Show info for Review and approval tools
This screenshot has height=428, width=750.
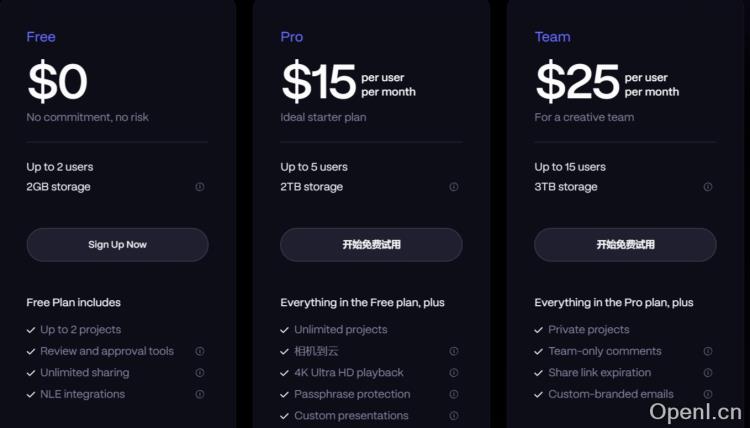click(x=200, y=351)
